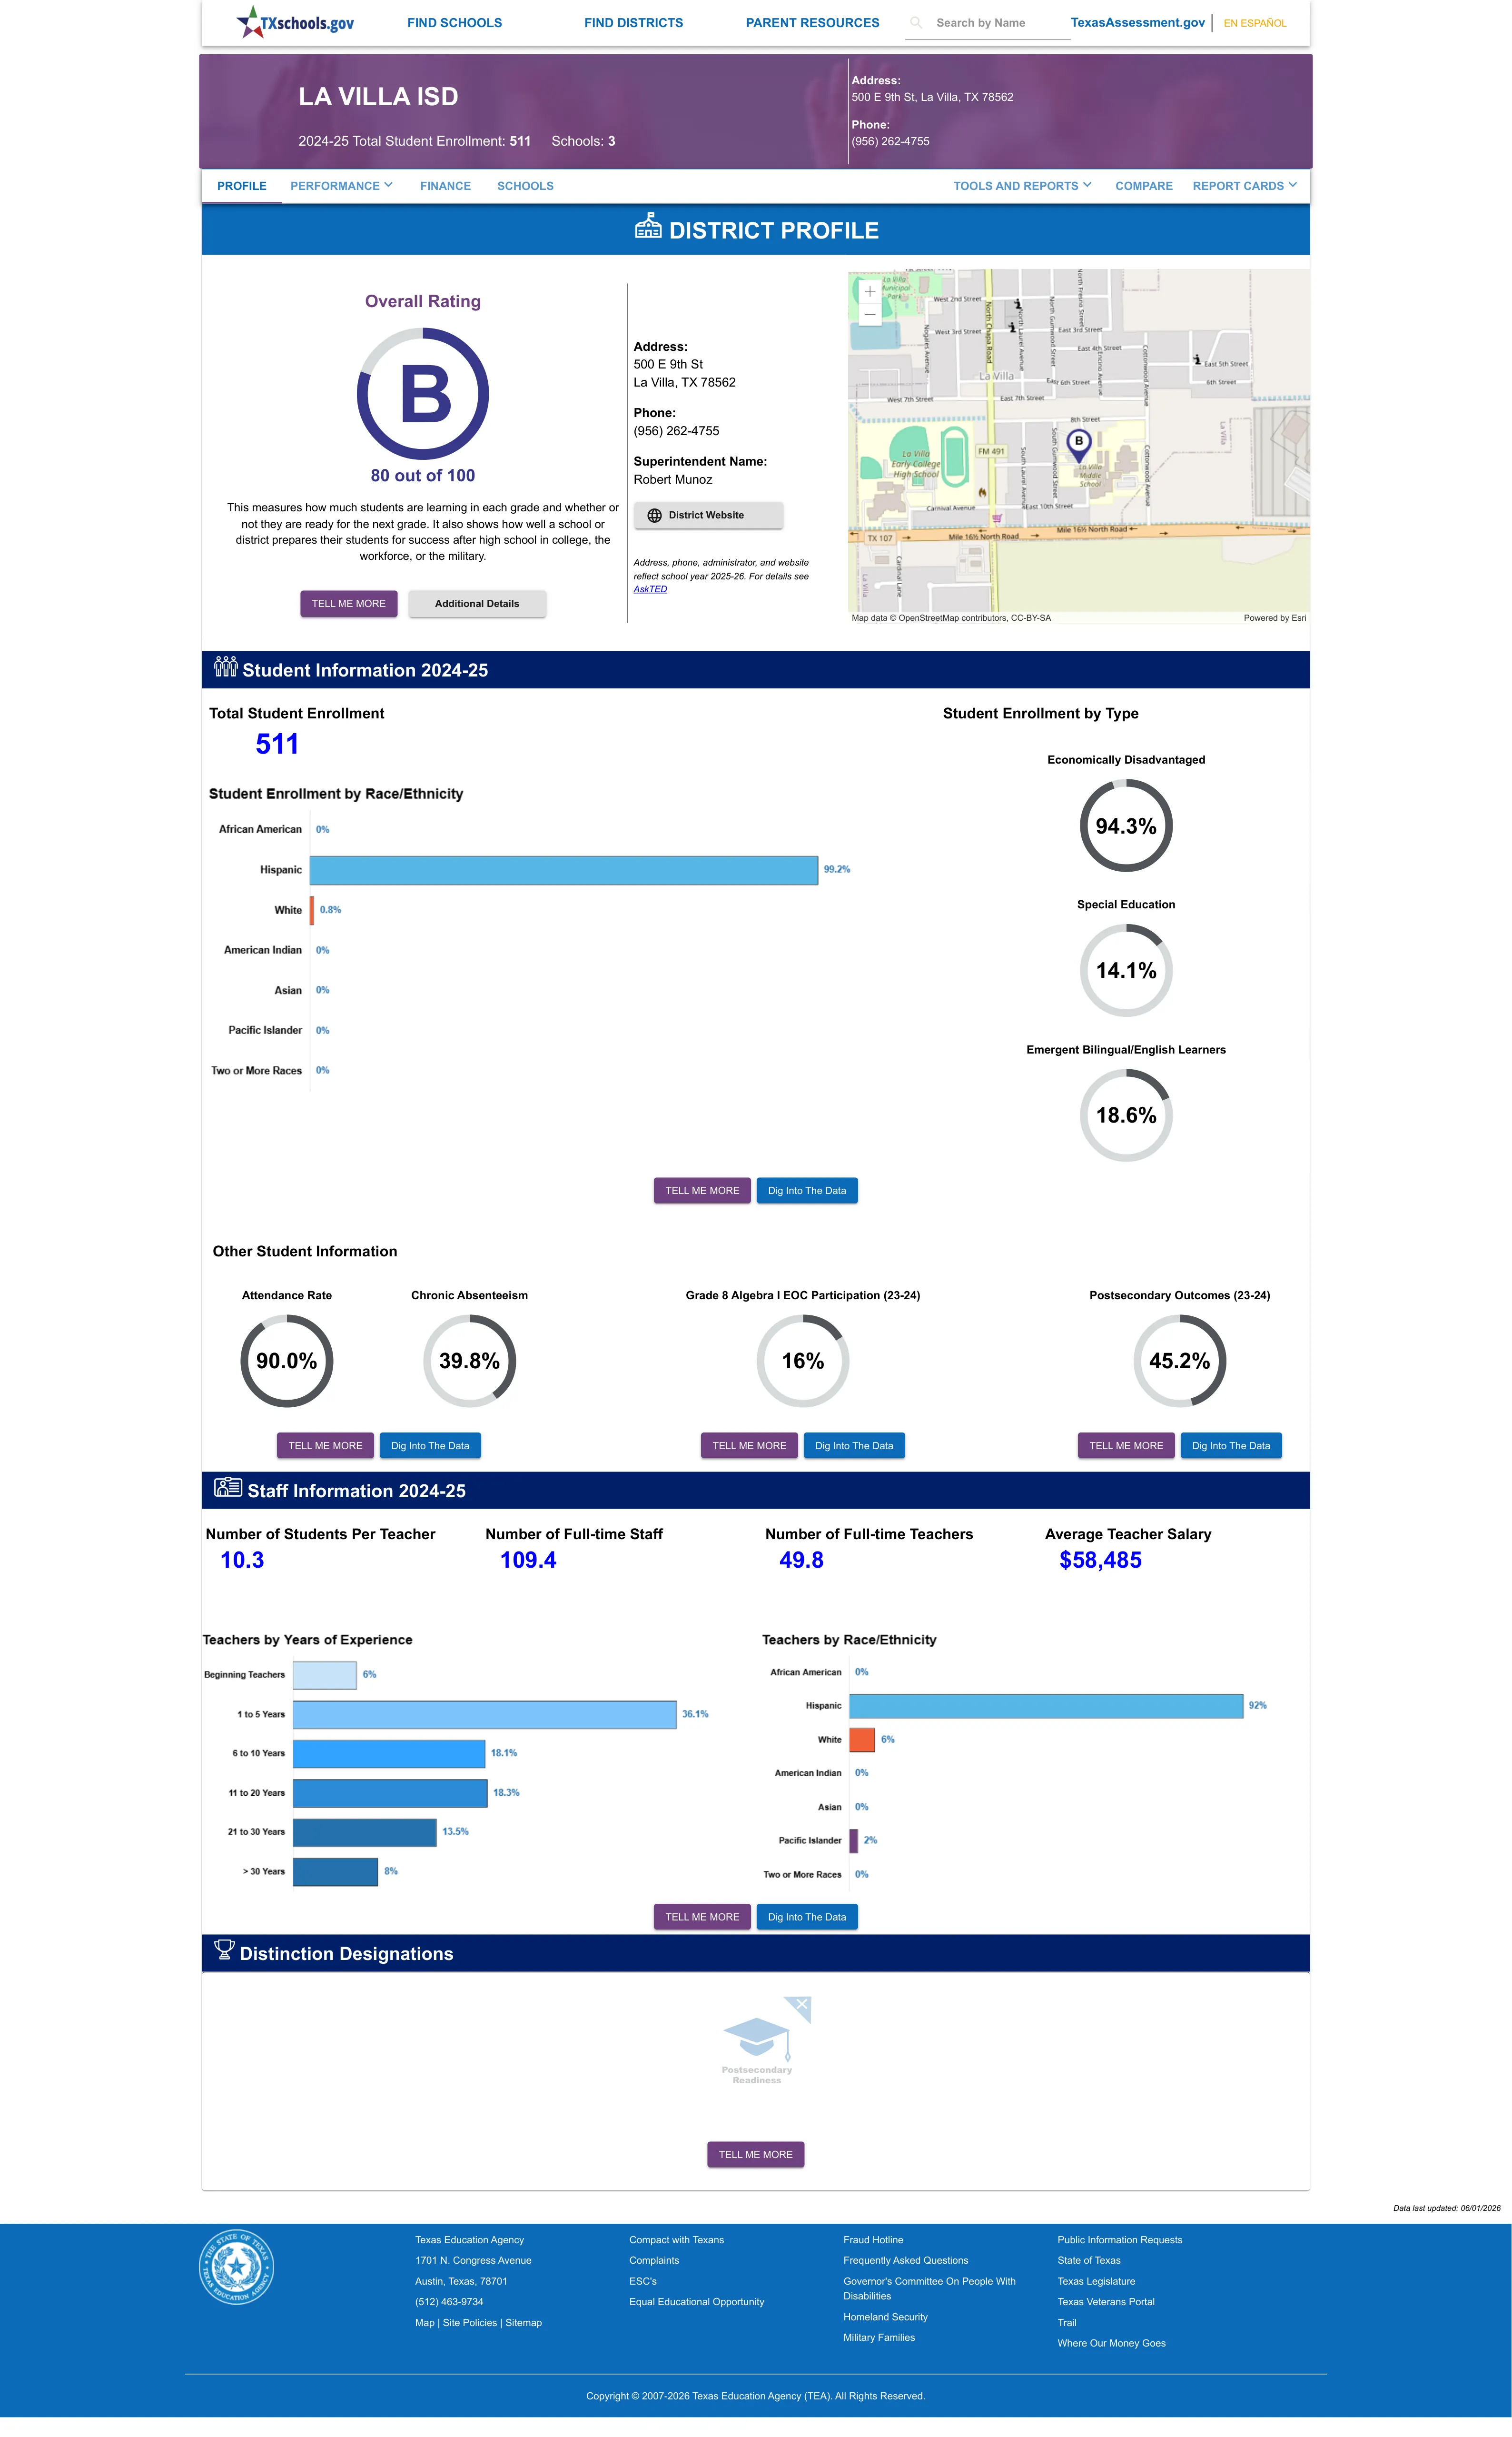
Task: Open Additional Details for the rating
Action: [x=477, y=604]
